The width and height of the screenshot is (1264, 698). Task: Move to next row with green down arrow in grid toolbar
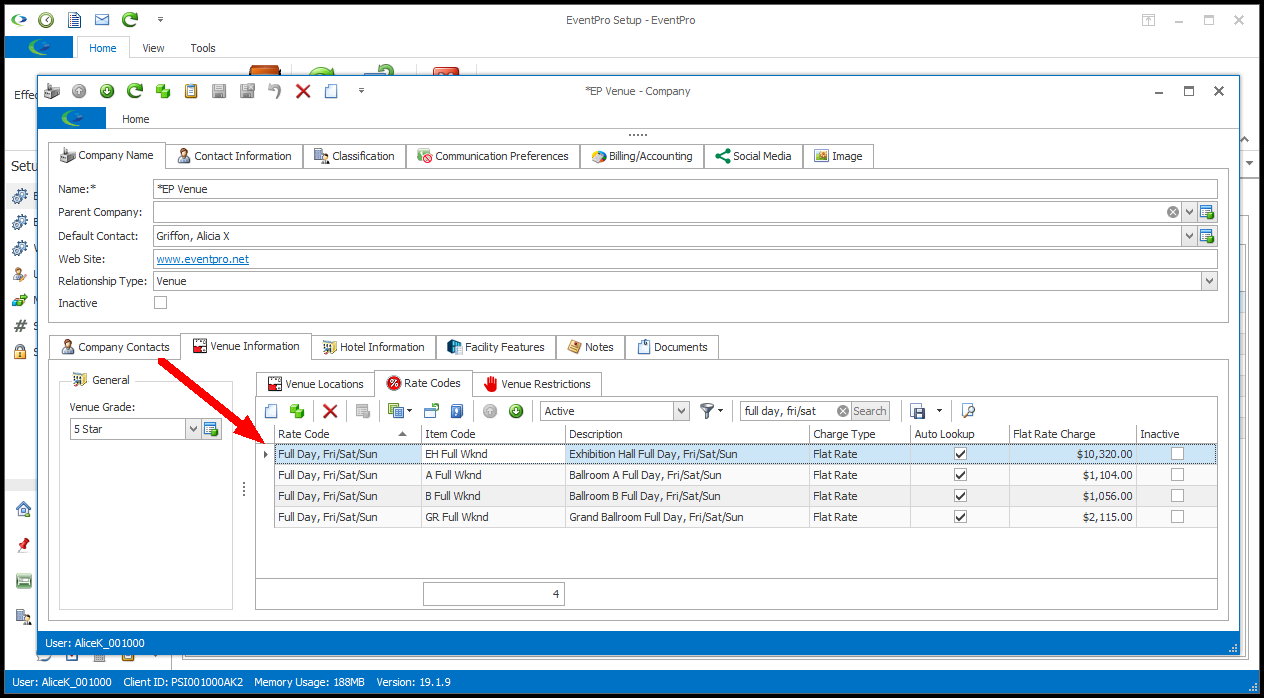(x=516, y=411)
